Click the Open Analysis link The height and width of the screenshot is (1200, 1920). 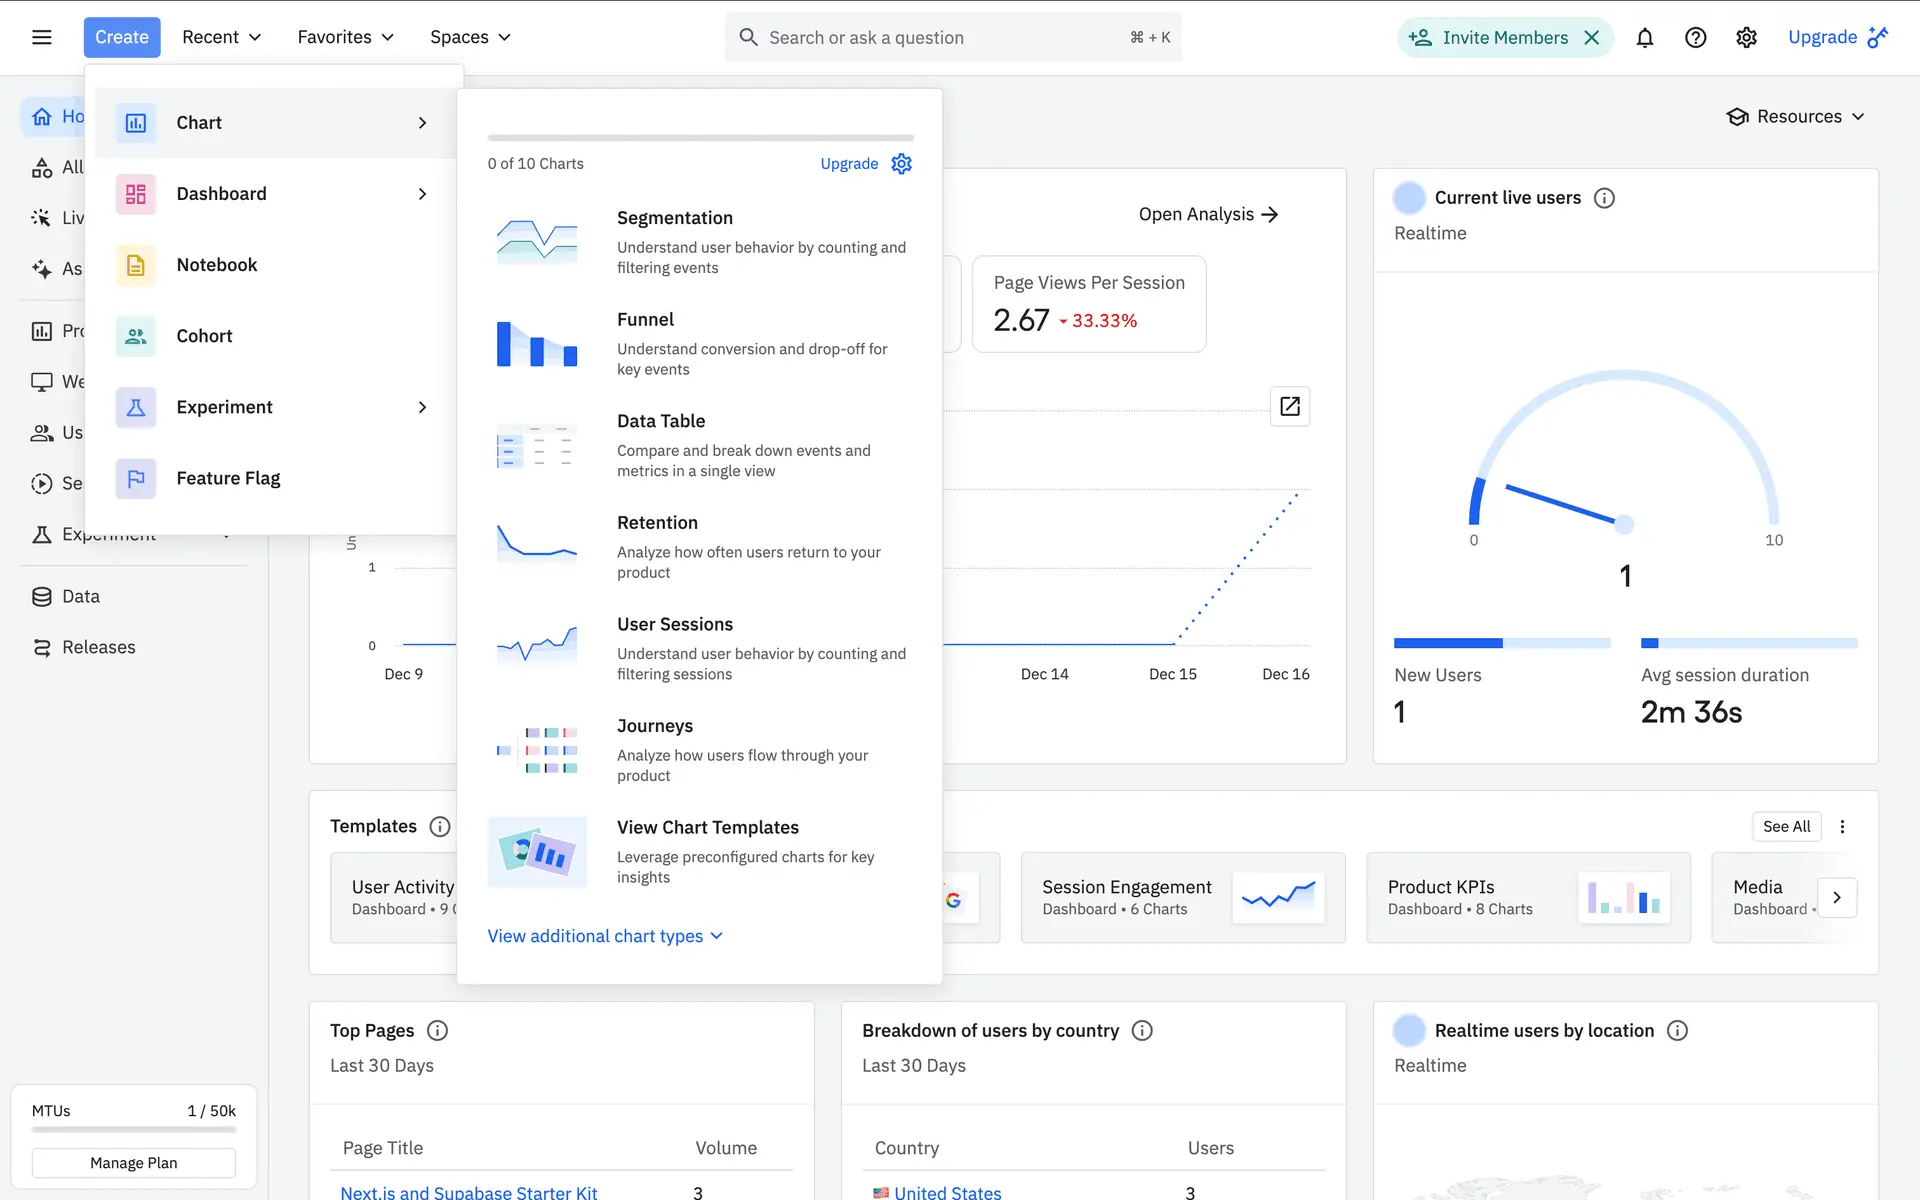click(1207, 214)
